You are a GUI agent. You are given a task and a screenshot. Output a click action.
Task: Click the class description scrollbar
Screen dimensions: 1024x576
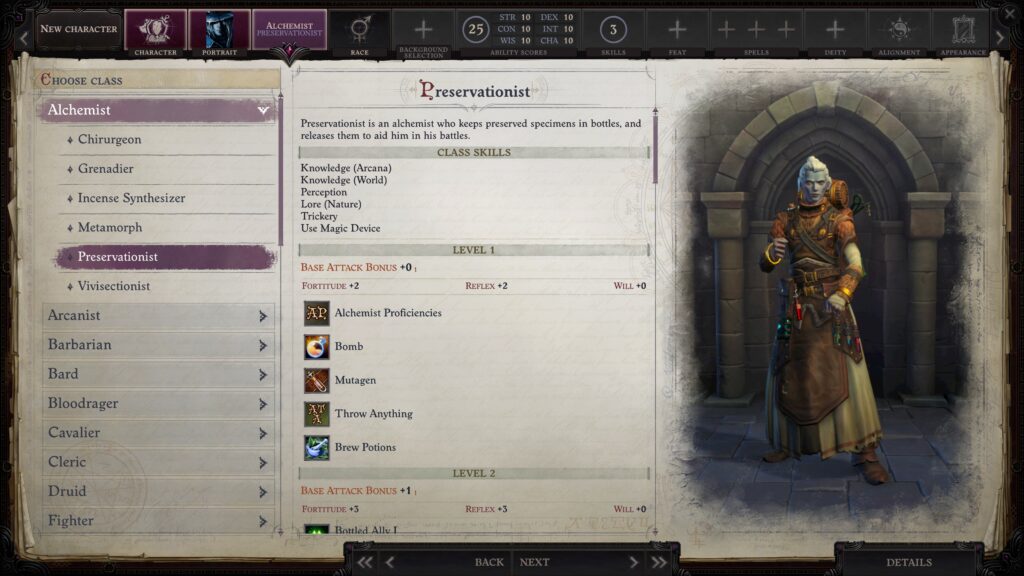pos(655,148)
